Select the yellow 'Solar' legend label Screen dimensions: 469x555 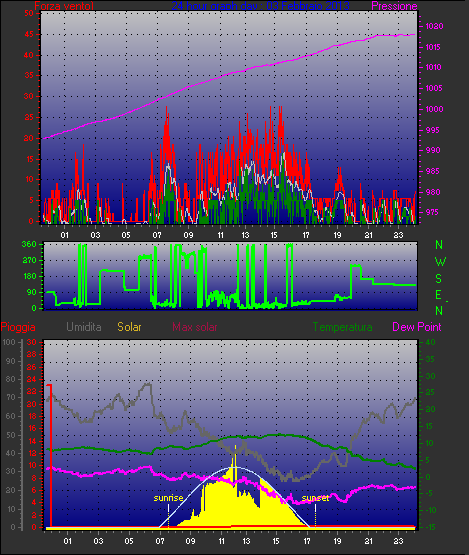pyautogui.click(x=129, y=327)
